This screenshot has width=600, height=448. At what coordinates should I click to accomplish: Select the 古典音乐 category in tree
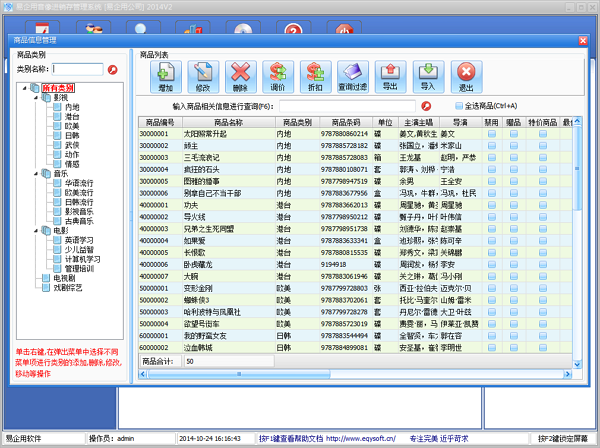[79, 221]
